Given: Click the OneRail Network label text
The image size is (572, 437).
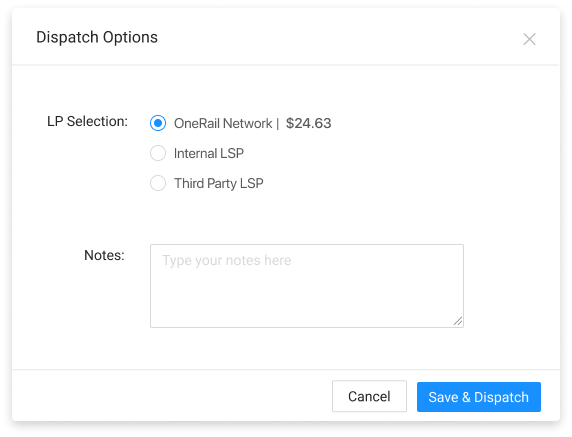Looking at the screenshot, I should [223, 123].
